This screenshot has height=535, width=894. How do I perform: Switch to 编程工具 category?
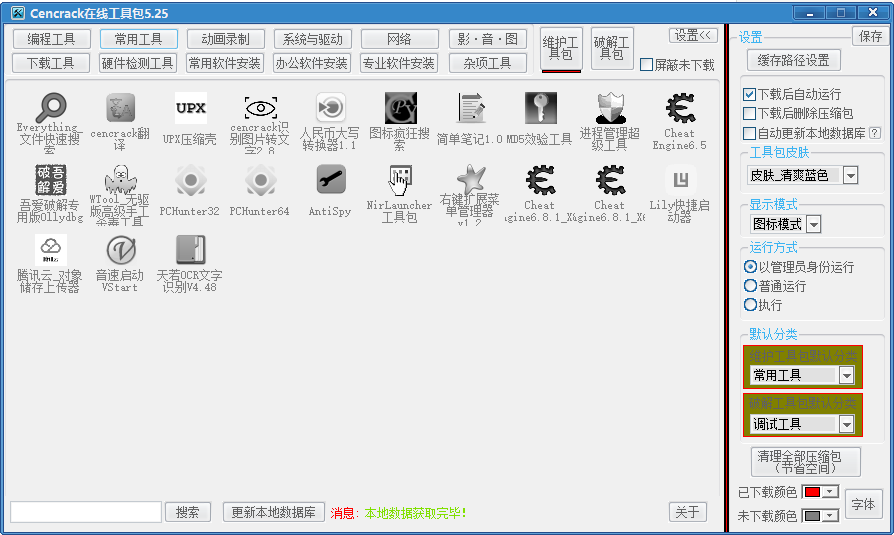(x=51, y=39)
